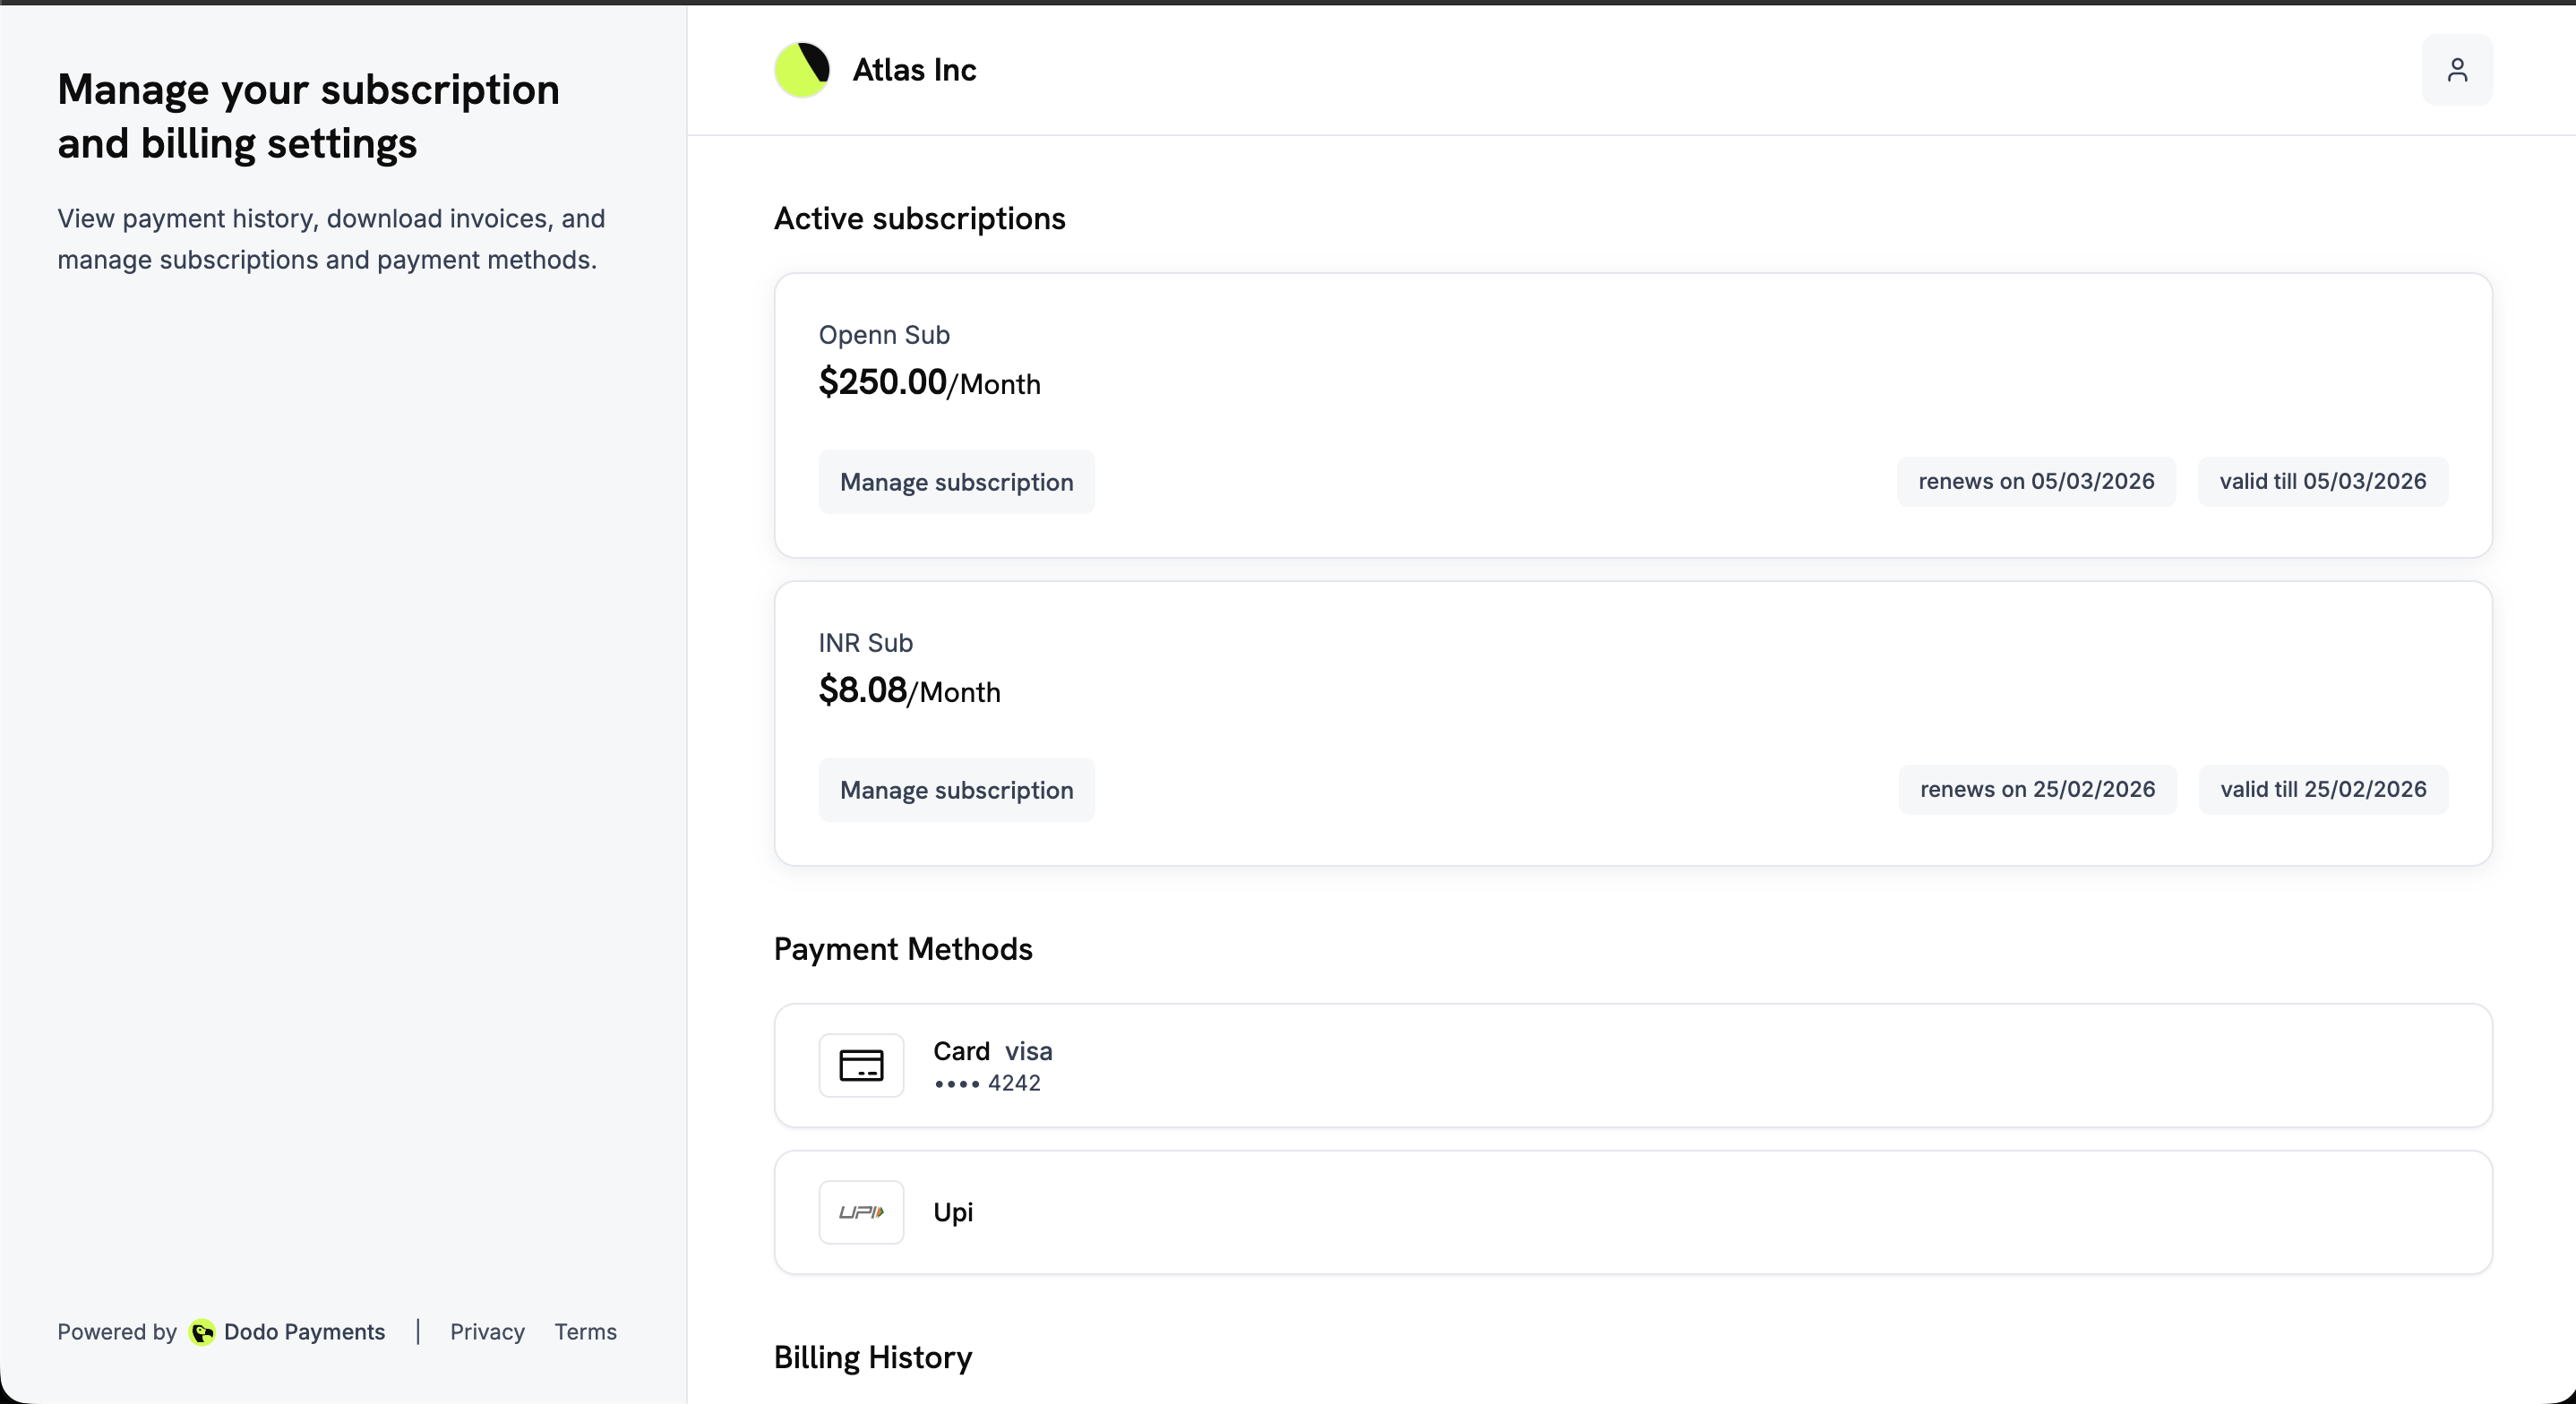The width and height of the screenshot is (2576, 1404).
Task: Open Manage subscription for Openn Sub
Action: click(956, 481)
